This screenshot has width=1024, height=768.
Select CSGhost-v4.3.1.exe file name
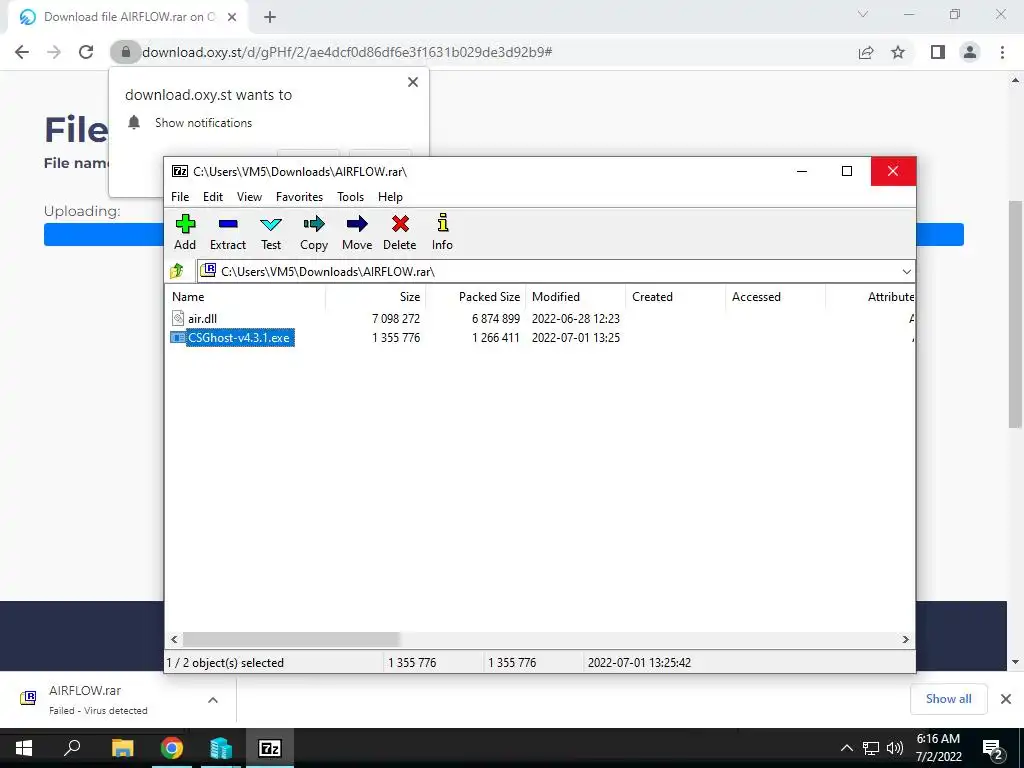point(239,338)
